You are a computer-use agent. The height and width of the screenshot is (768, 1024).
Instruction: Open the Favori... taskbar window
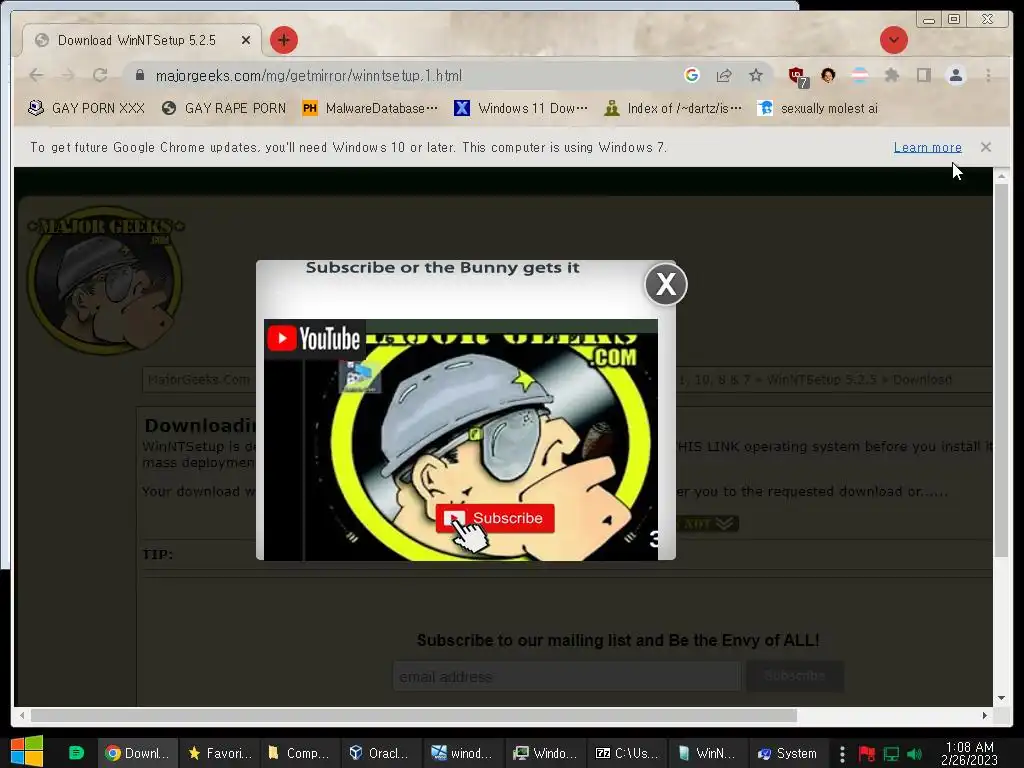click(x=219, y=753)
